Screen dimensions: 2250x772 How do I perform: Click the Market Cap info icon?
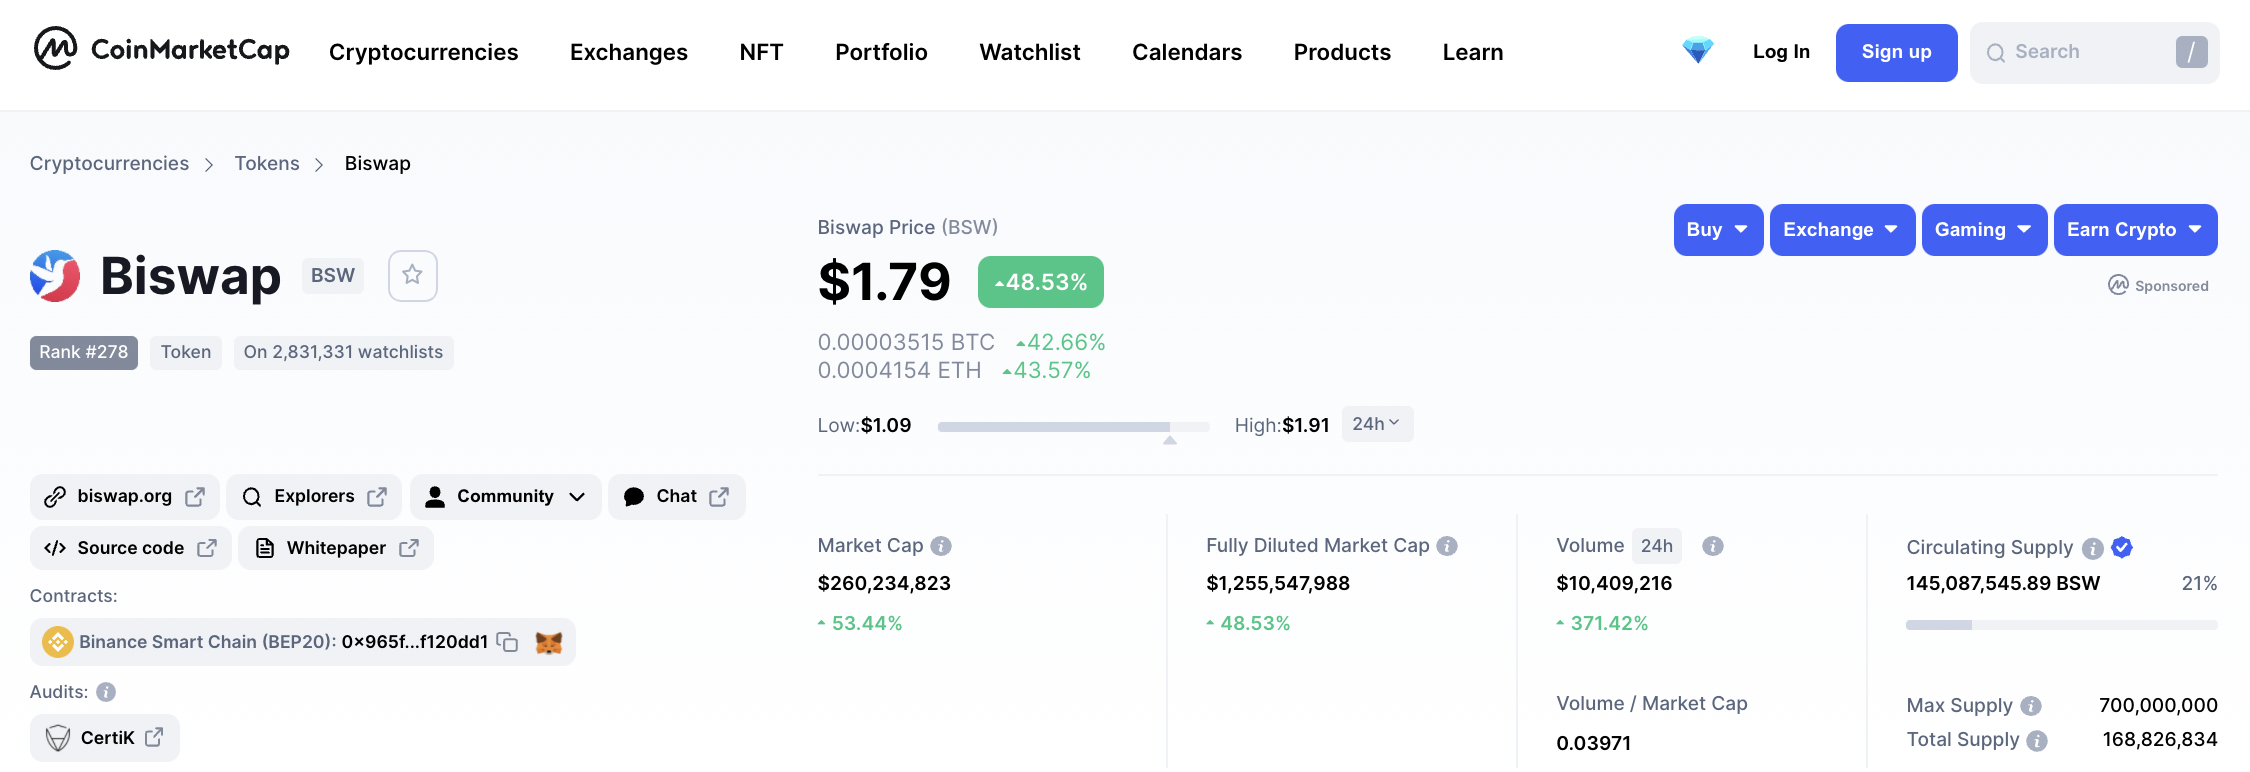point(941,546)
